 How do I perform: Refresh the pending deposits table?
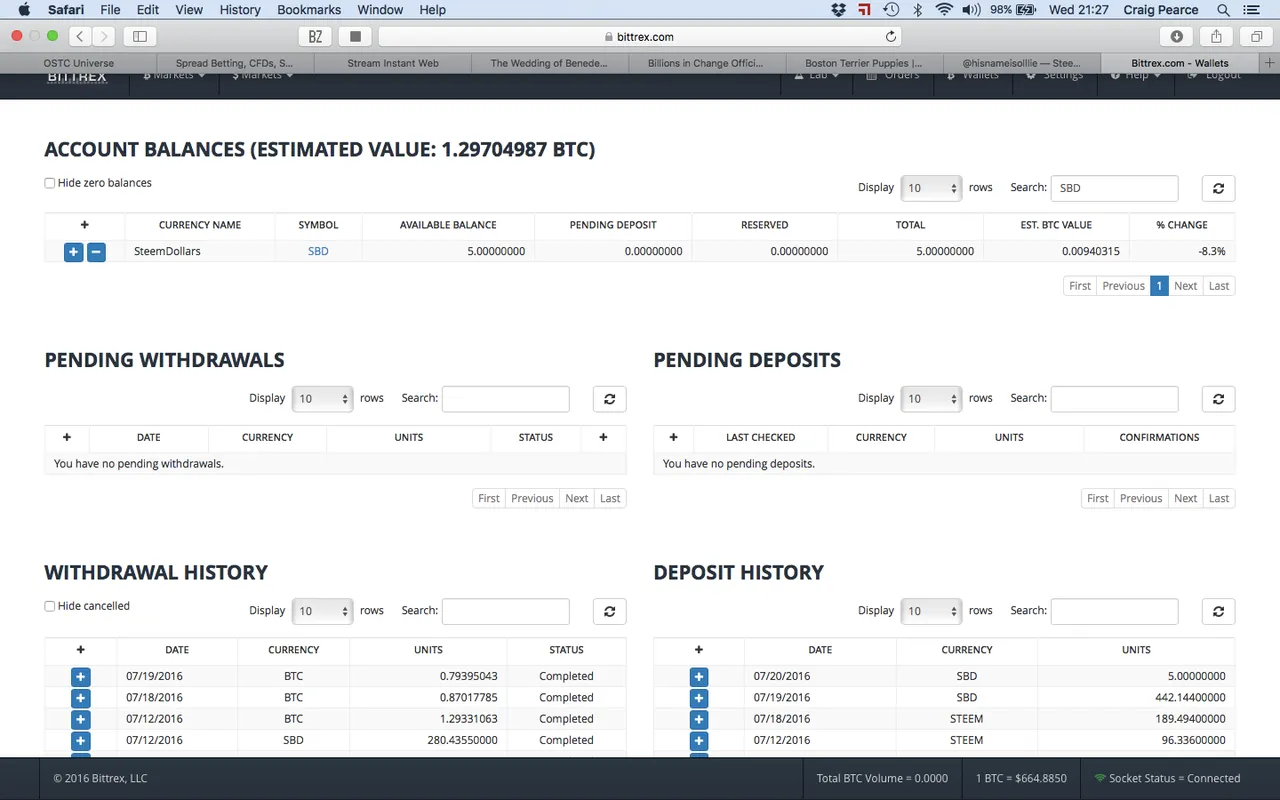pyautogui.click(x=1218, y=399)
